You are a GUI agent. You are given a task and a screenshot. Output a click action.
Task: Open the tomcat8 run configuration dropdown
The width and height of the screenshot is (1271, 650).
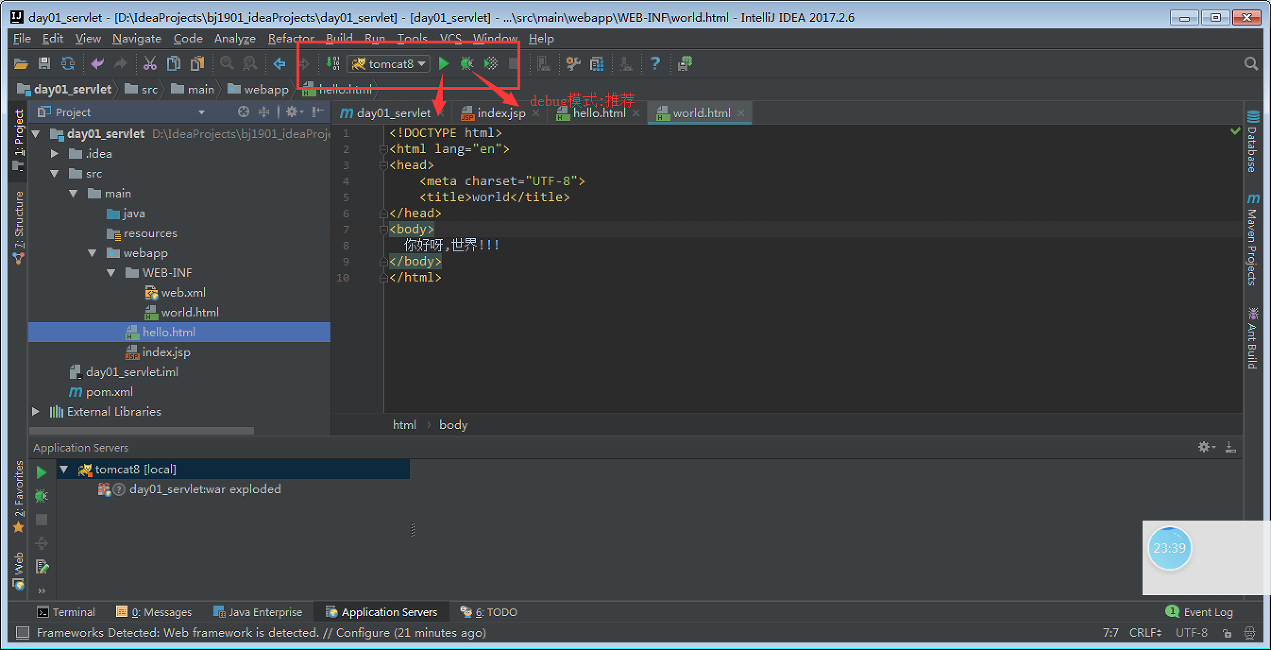click(x=390, y=64)
